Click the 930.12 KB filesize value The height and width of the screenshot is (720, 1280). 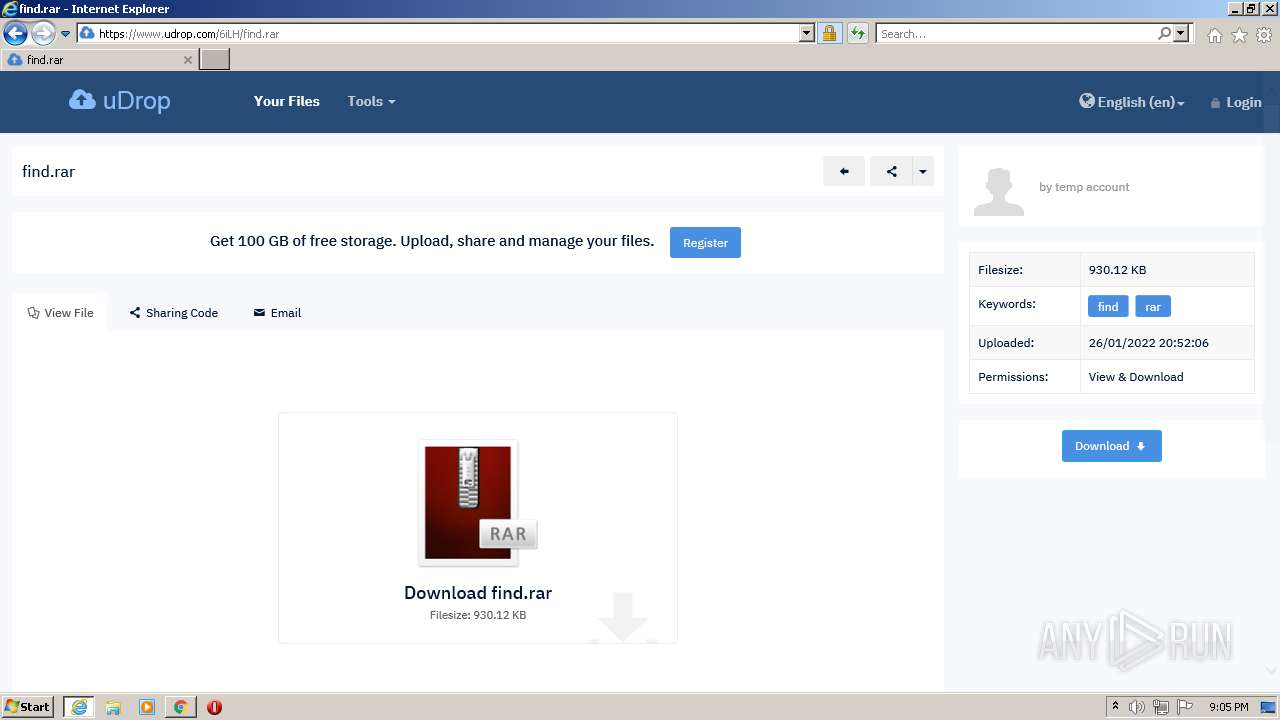click(1117, 270)
